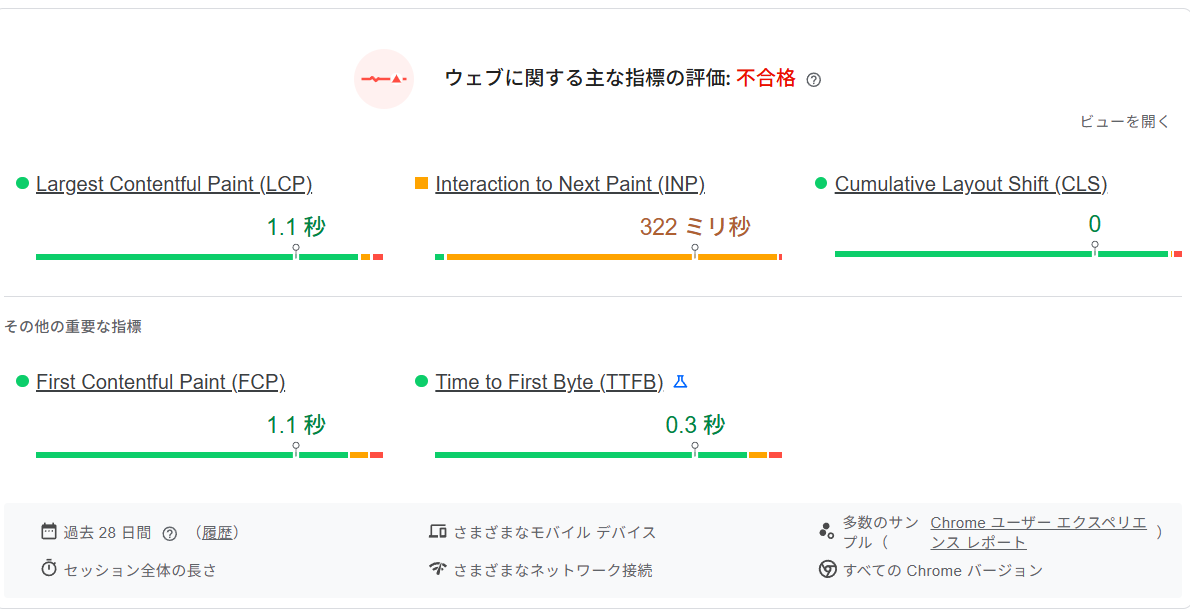Click the orange status dot beside INP

point(421,182)
